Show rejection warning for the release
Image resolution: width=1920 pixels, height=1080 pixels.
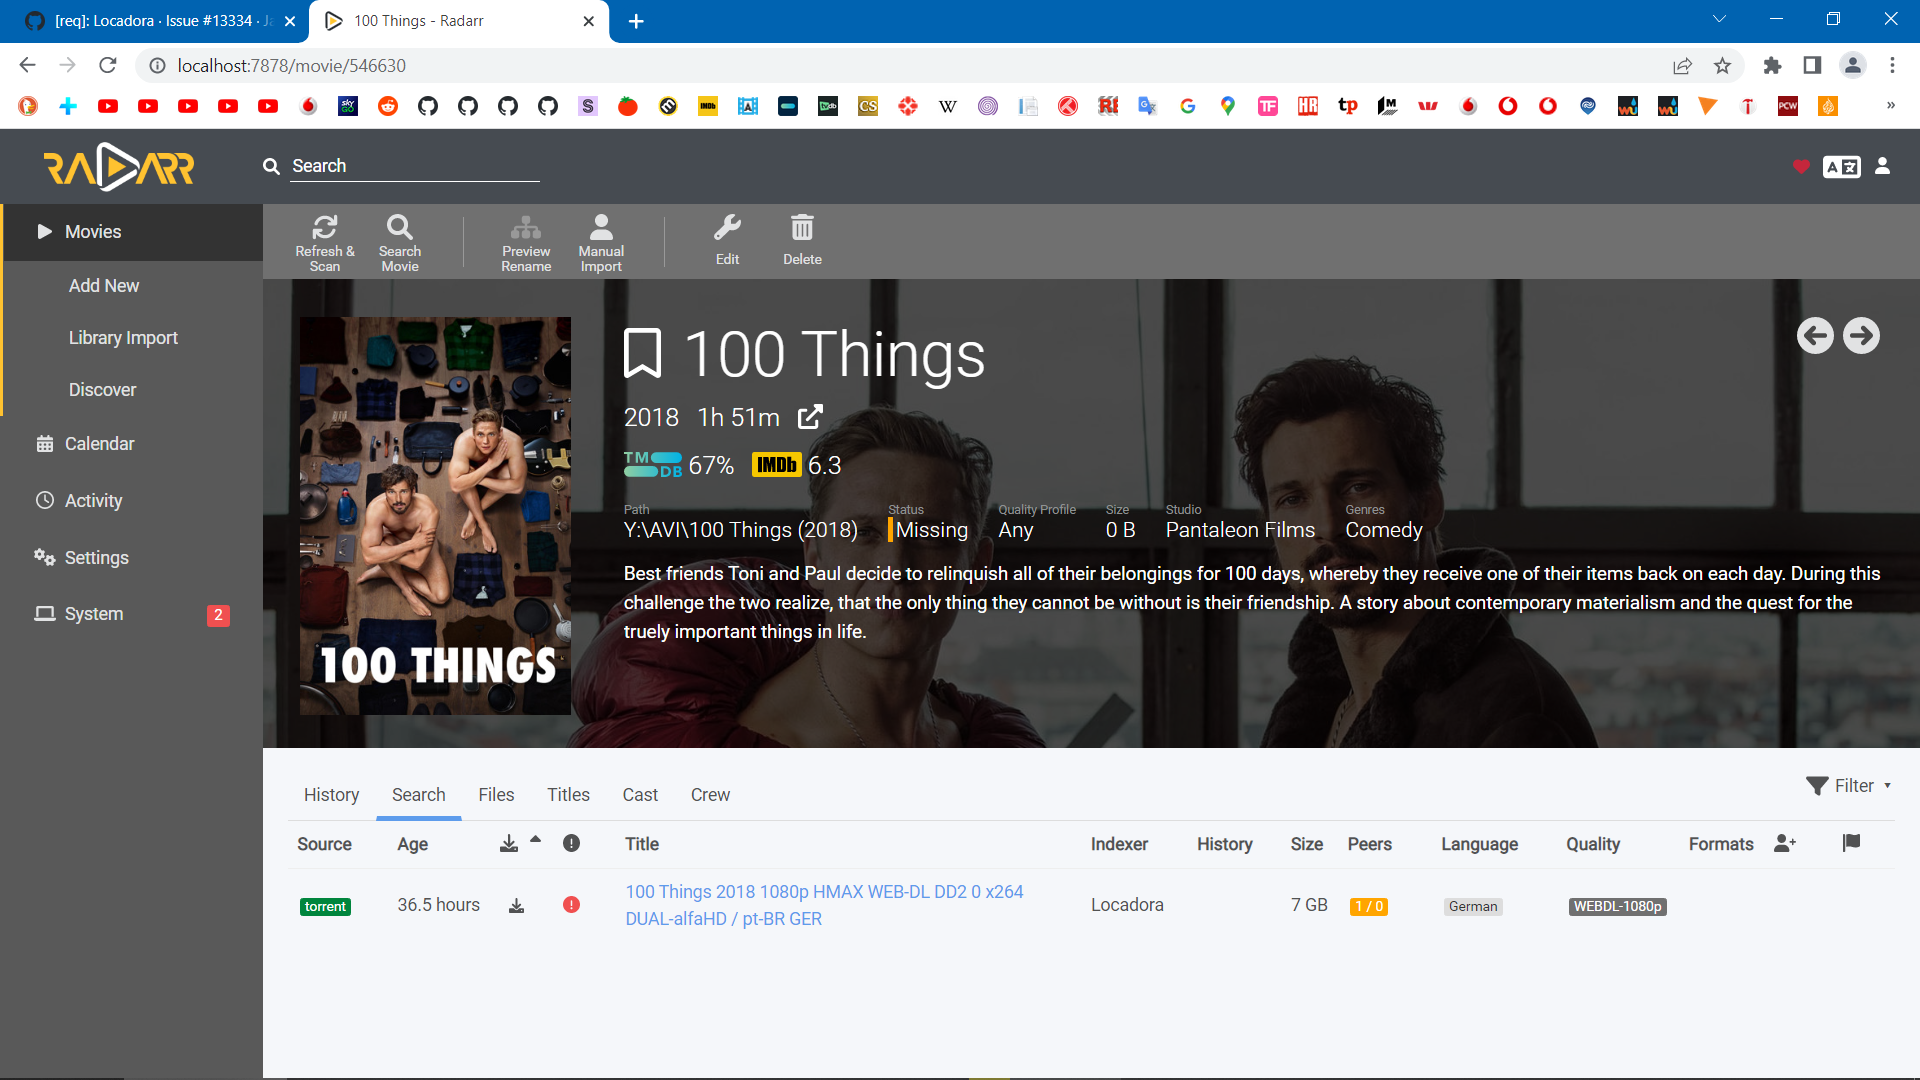[571, 905]
